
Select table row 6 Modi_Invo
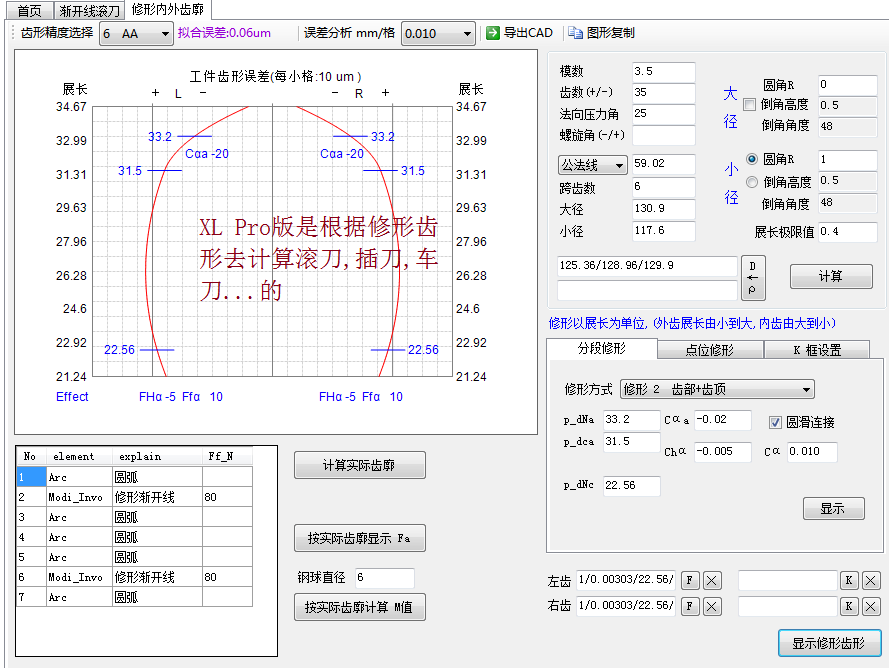coord(134,577)
